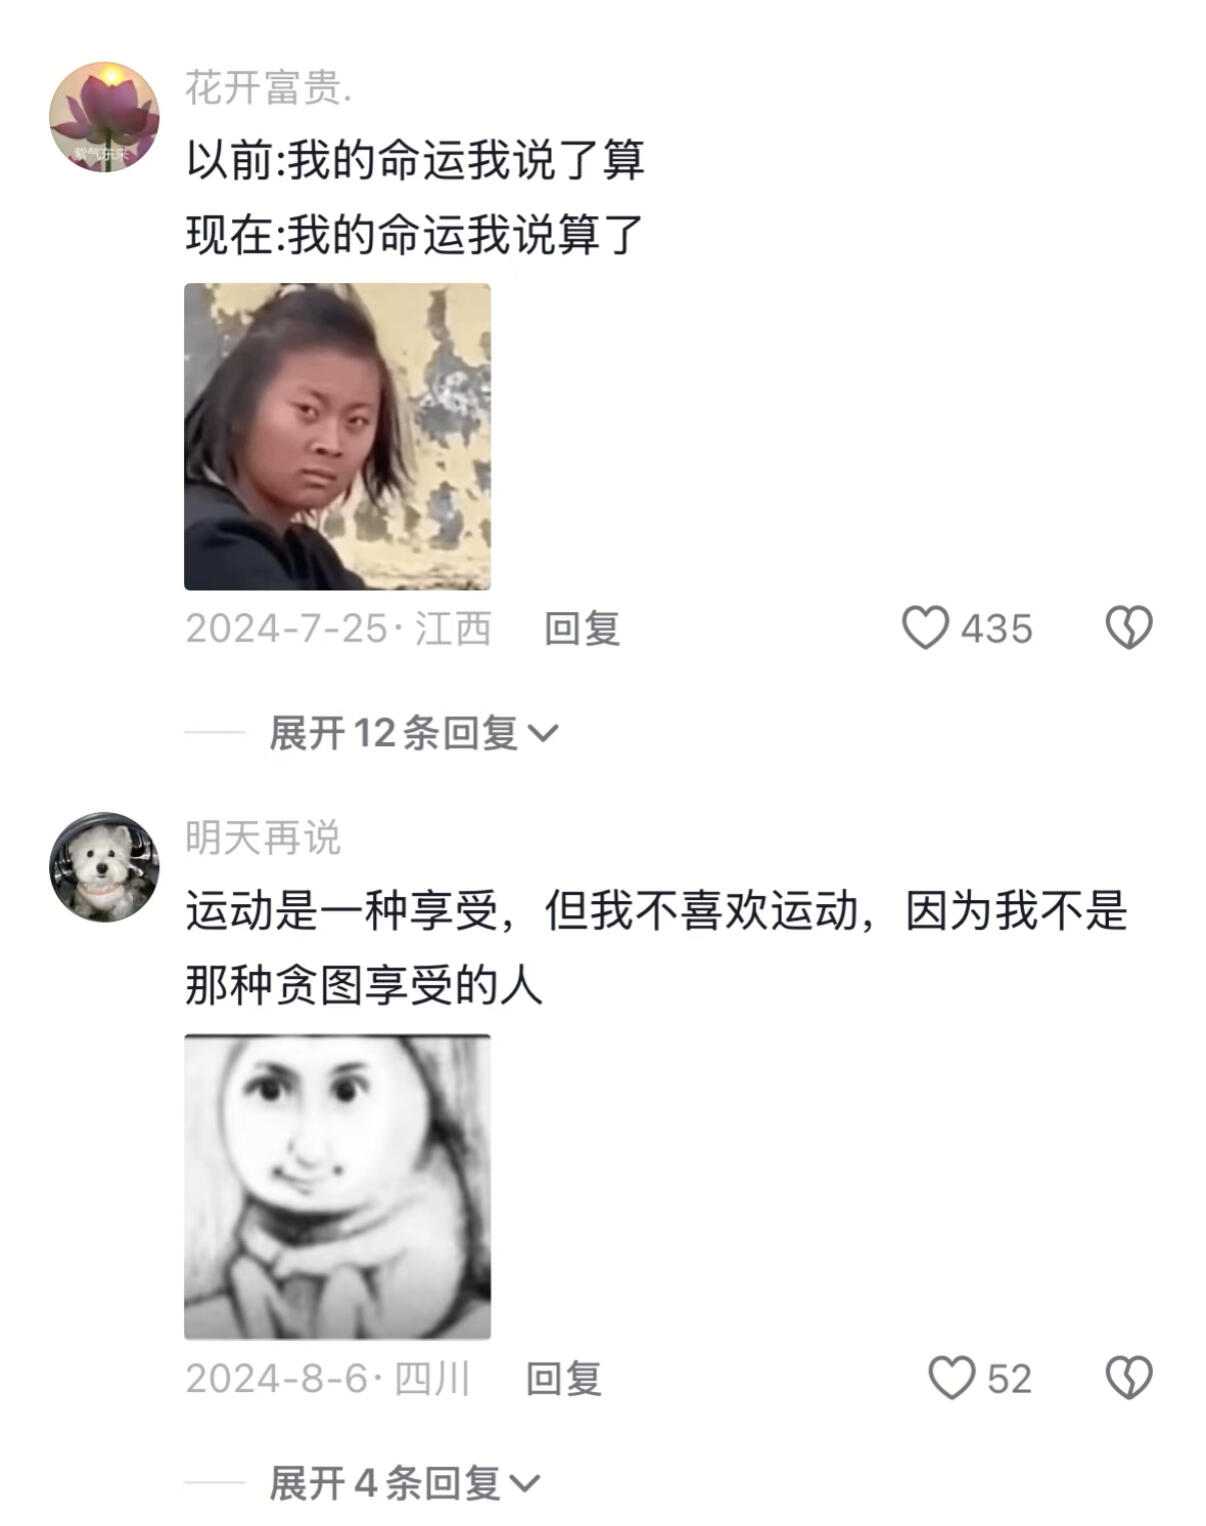Reply to 花开富贵's comment
This screenshot has width=1206, height=1526.
(x=582, y=629)
